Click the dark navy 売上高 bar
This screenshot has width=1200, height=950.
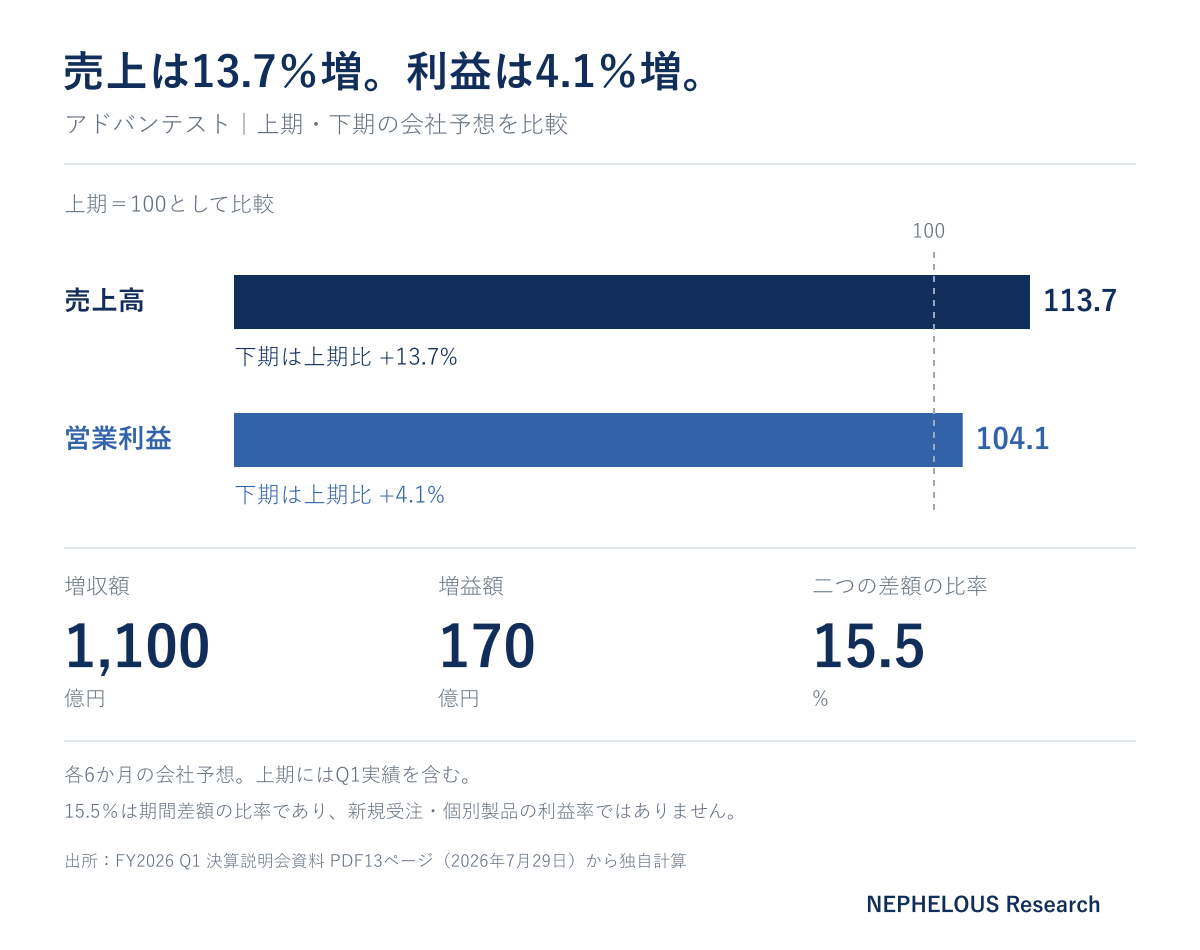pos(632,302)
